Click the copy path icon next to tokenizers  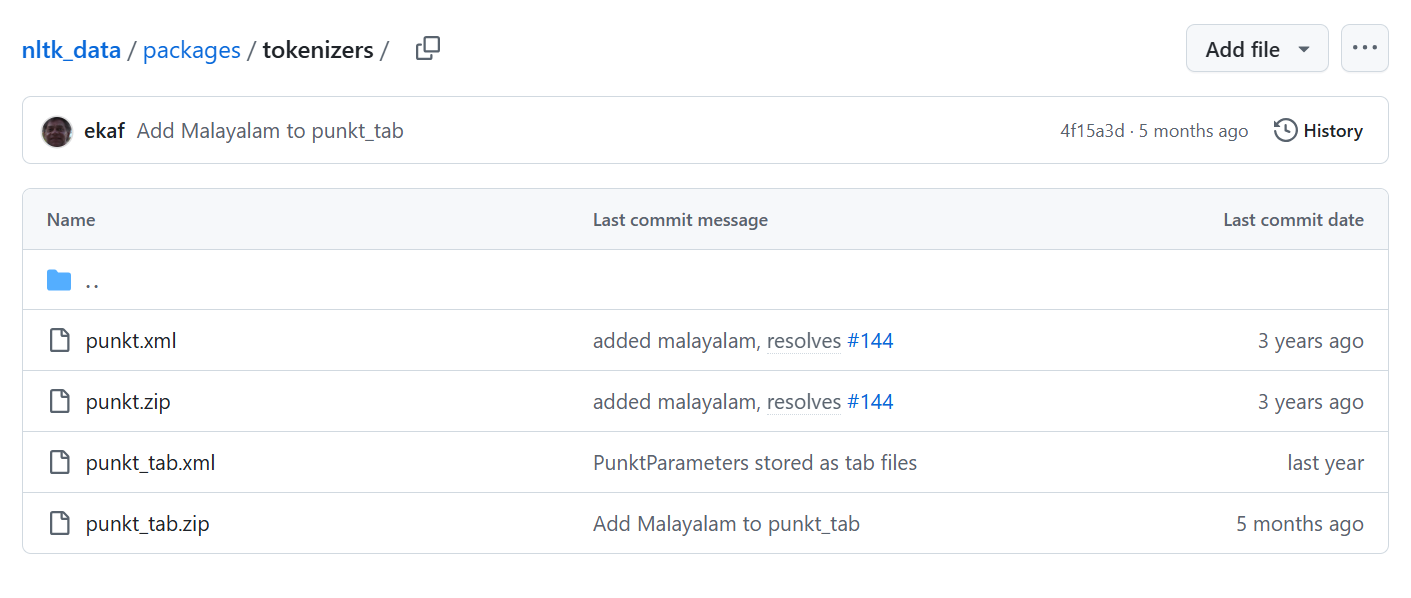click(428, 47)
